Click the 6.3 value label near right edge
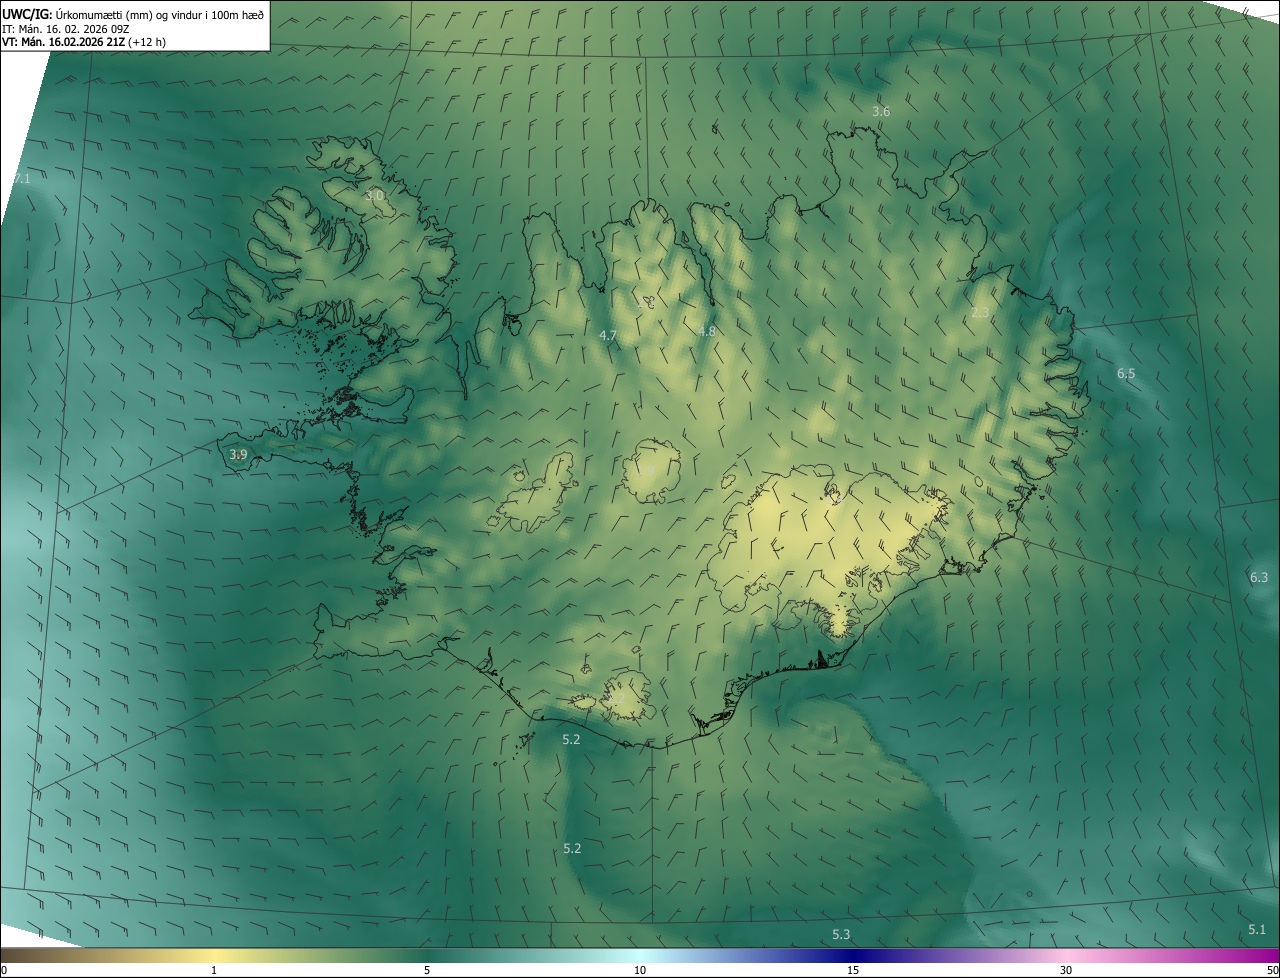 [x=1259, y=578]
